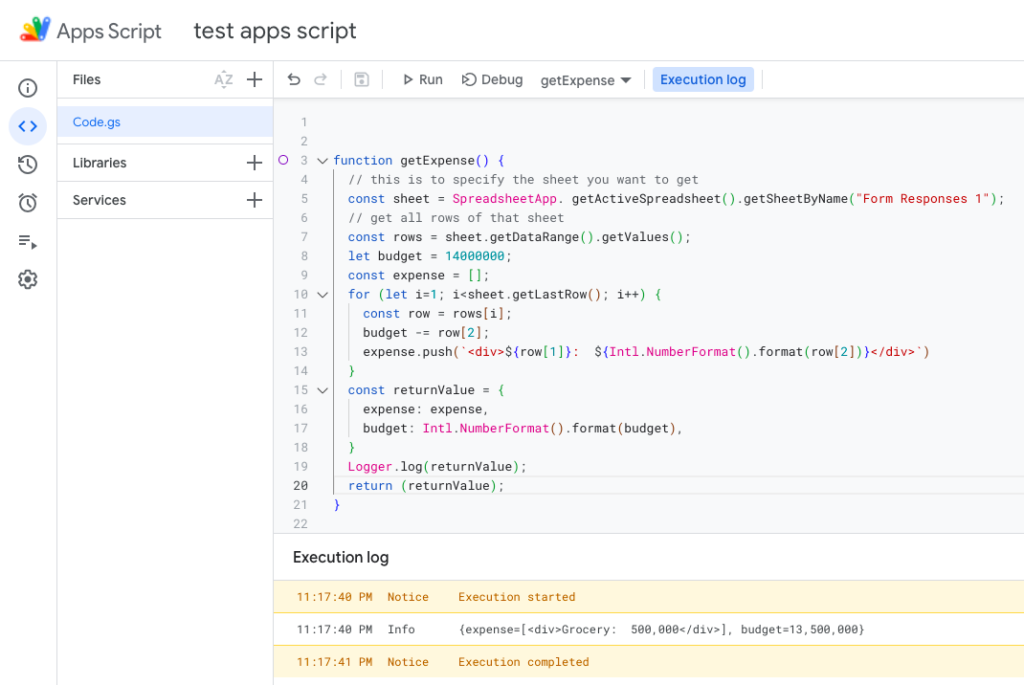Open Project History clock icon
The width and height of the screenshot is (1024, 685).
point(27,165)
